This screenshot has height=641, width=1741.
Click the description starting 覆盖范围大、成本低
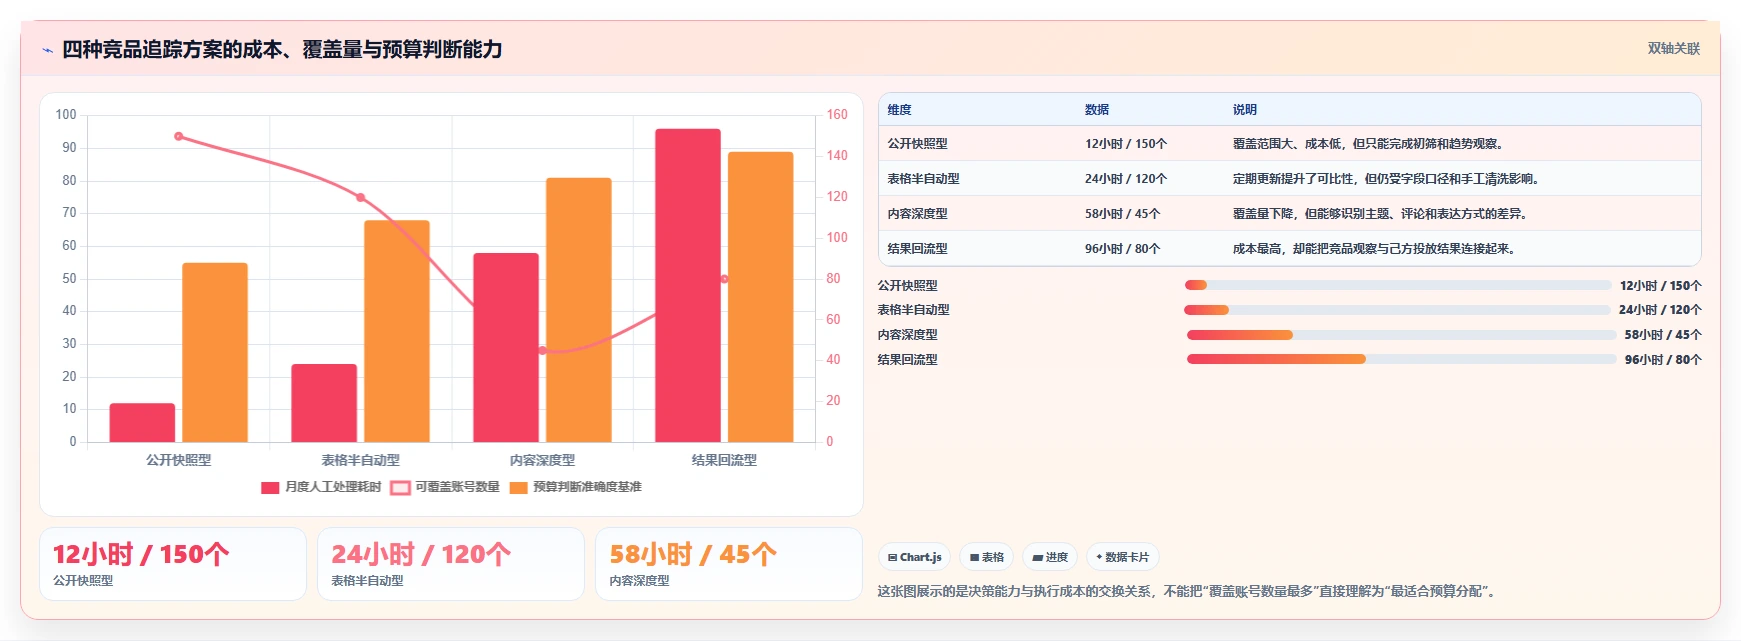pos(1370,144)
